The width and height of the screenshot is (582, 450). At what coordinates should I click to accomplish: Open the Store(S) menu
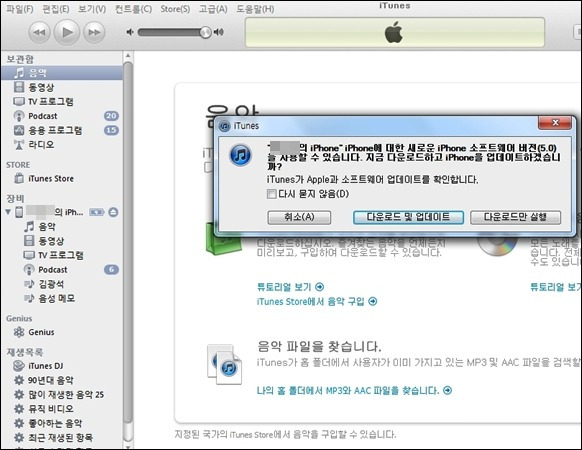pos(175,9)
